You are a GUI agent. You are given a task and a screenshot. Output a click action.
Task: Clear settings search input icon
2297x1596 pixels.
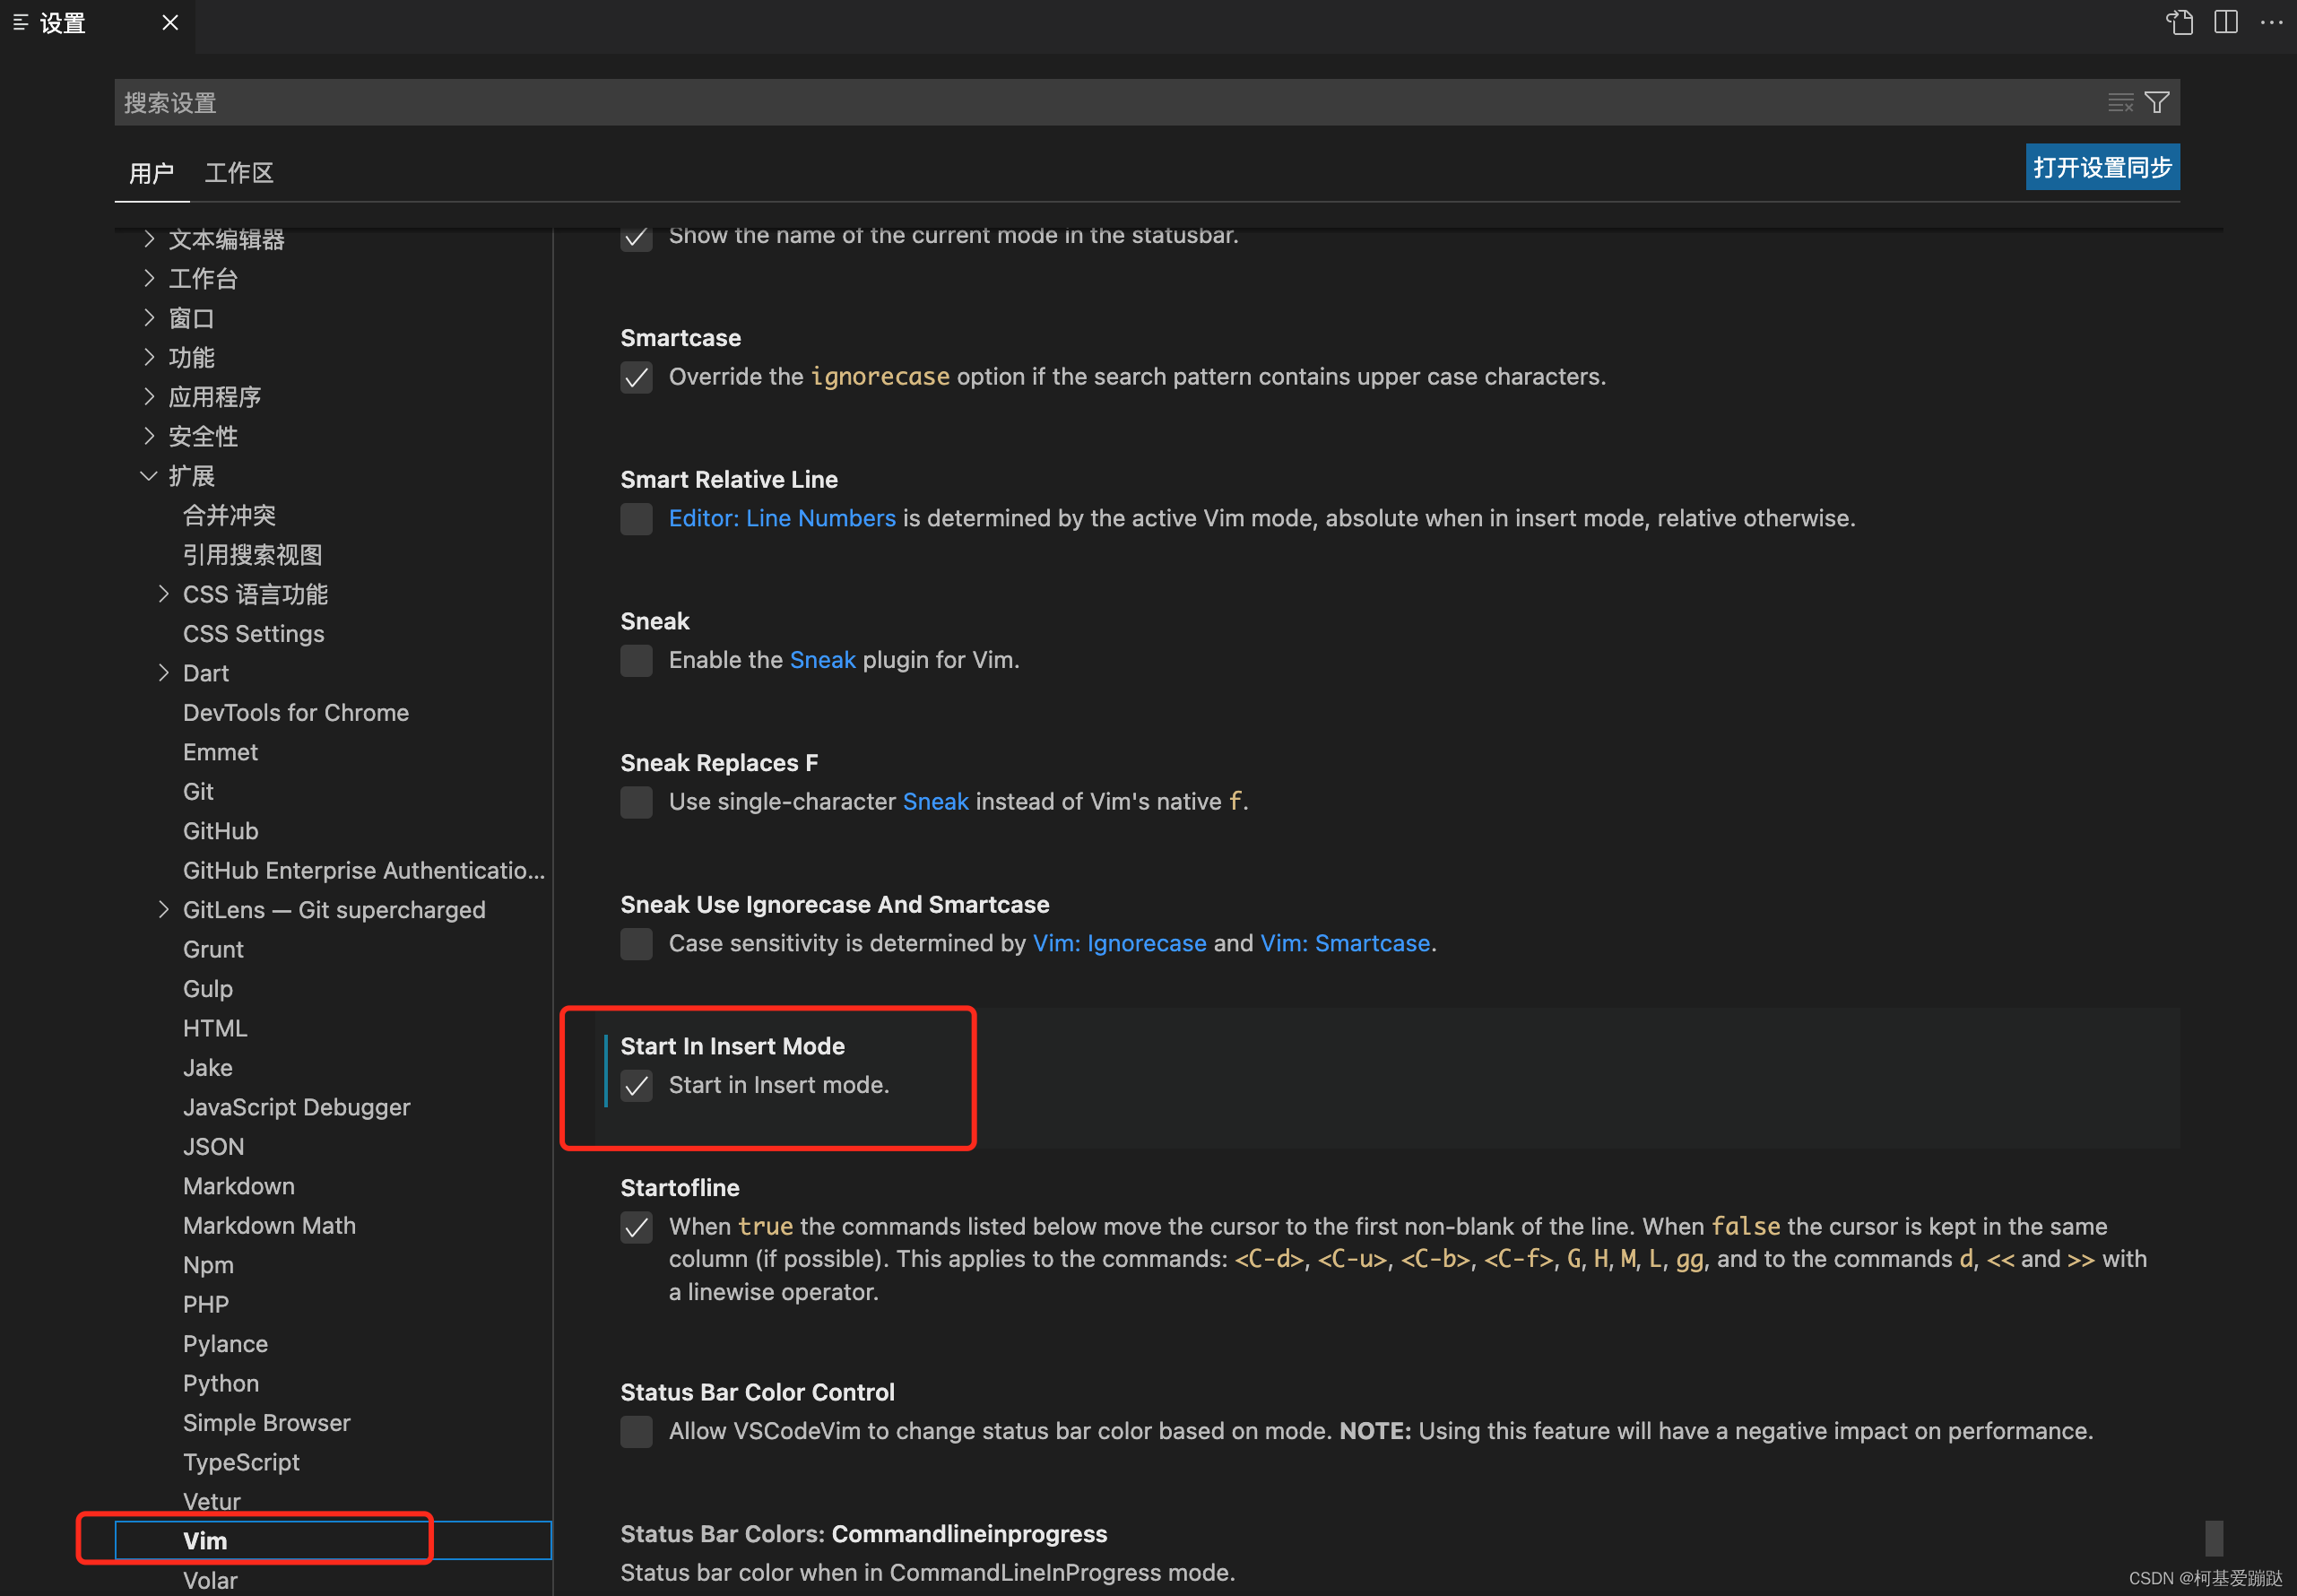click(2120, 103)
